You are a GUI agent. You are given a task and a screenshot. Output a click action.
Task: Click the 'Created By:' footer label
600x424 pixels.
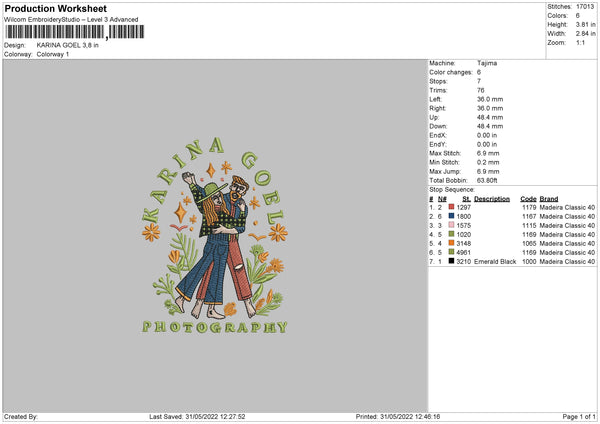click(21, 416)
